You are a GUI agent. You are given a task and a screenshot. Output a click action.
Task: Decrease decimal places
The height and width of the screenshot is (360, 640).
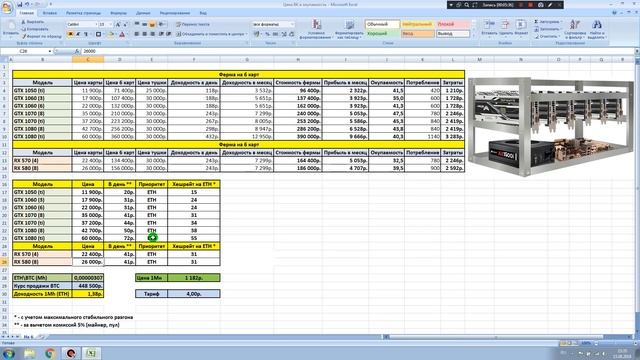coord(291,34)
